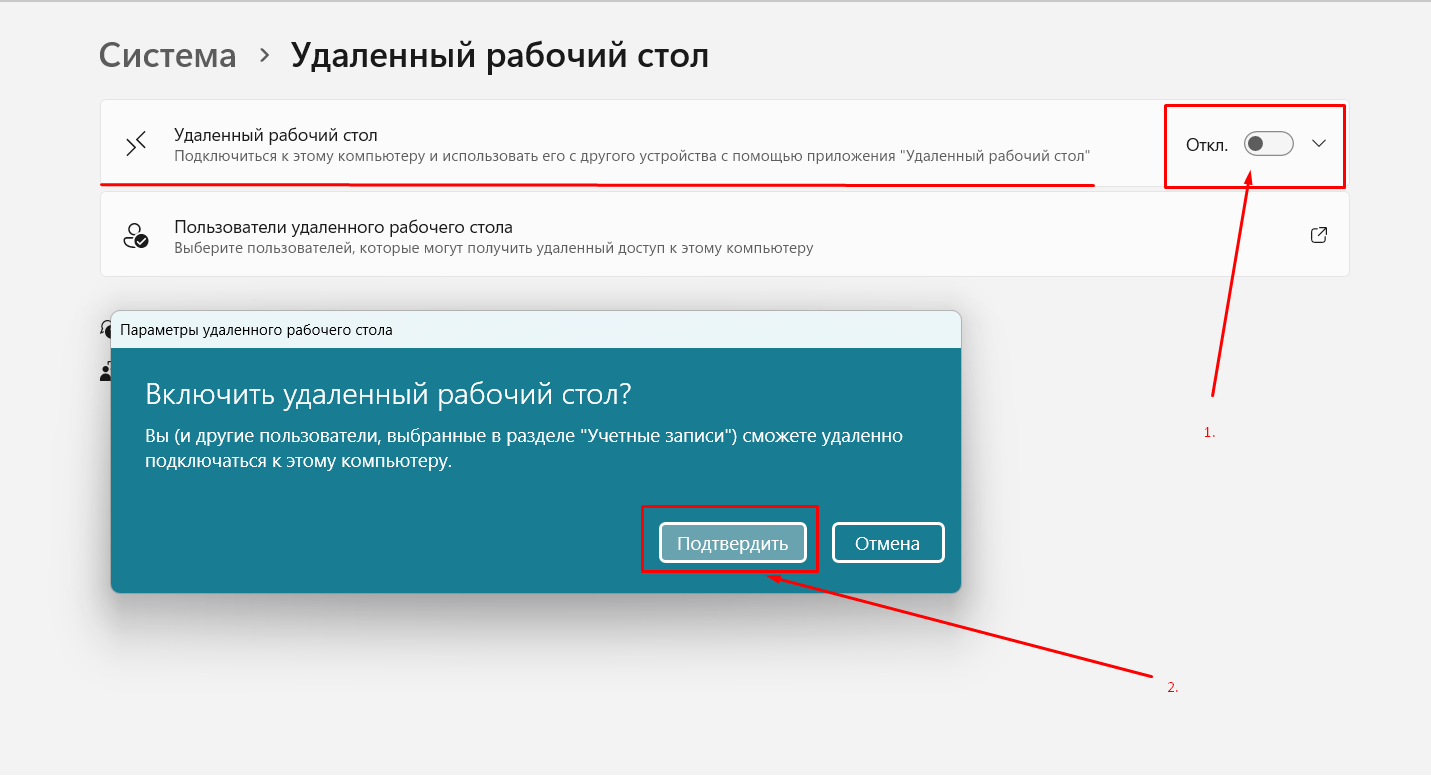Select the "Удаленный рабочий стол" row title

coord(275,135)
